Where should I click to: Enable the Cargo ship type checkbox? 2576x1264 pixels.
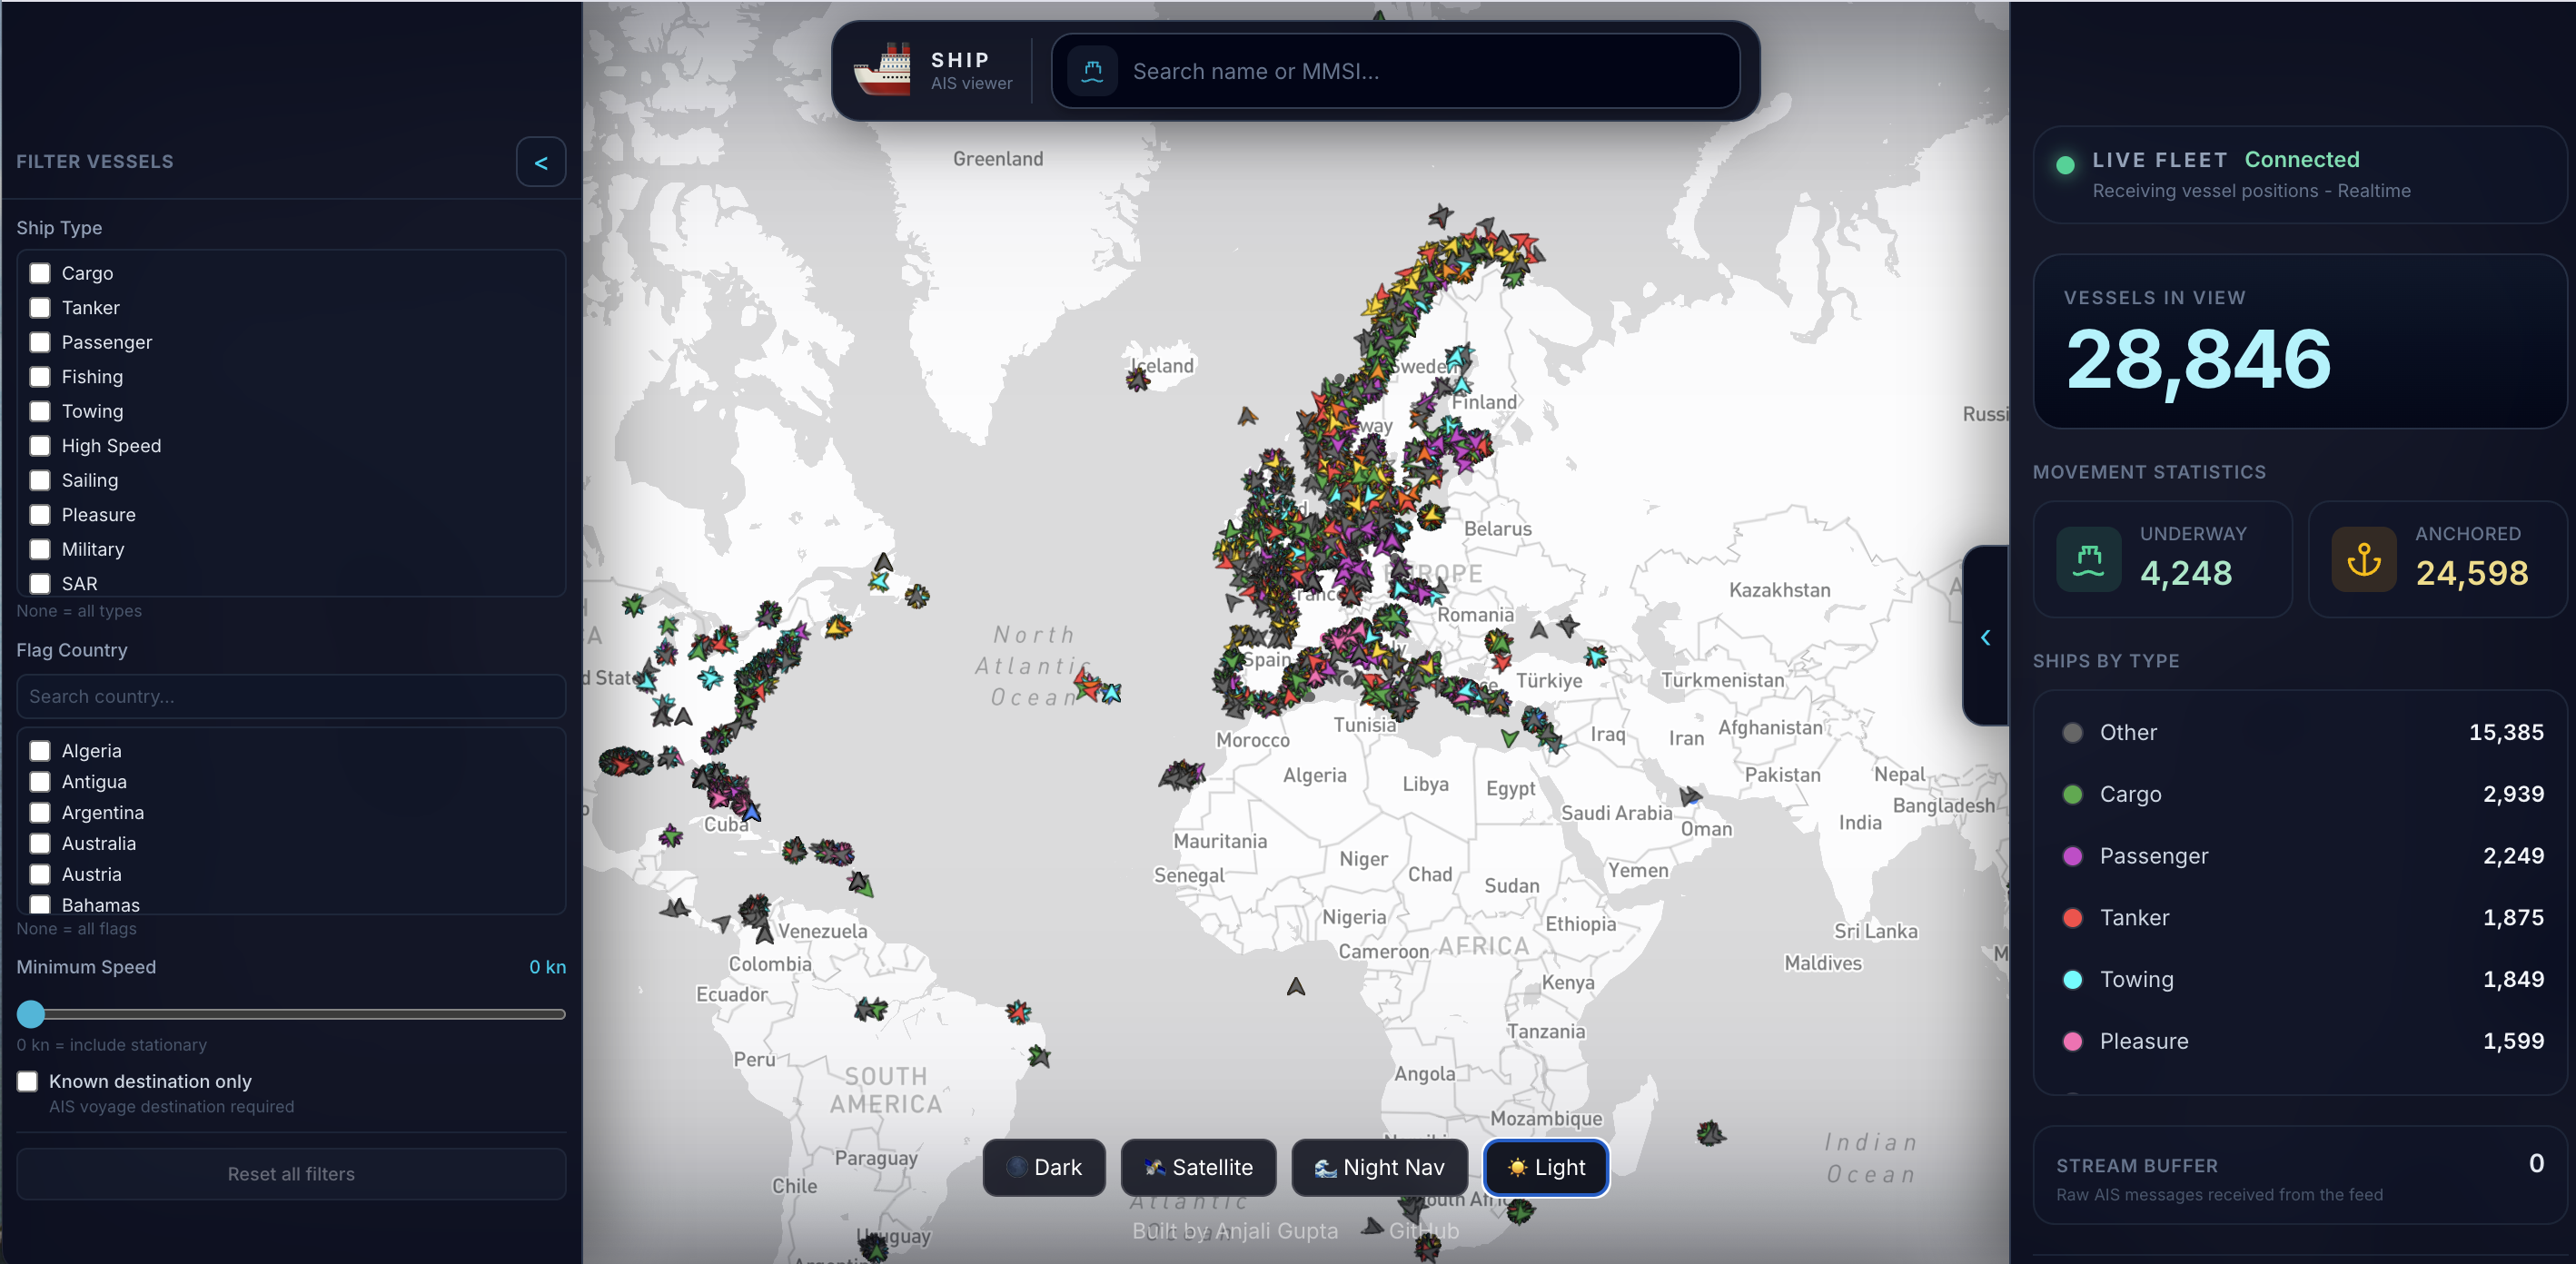40,273
